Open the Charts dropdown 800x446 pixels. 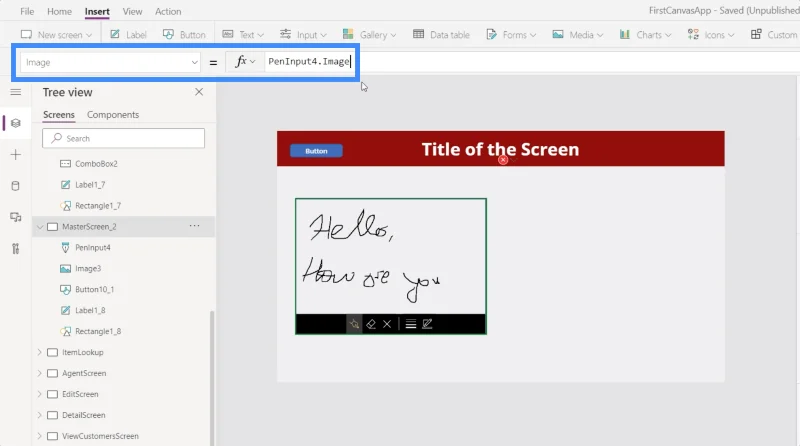[x=645, y=35]
